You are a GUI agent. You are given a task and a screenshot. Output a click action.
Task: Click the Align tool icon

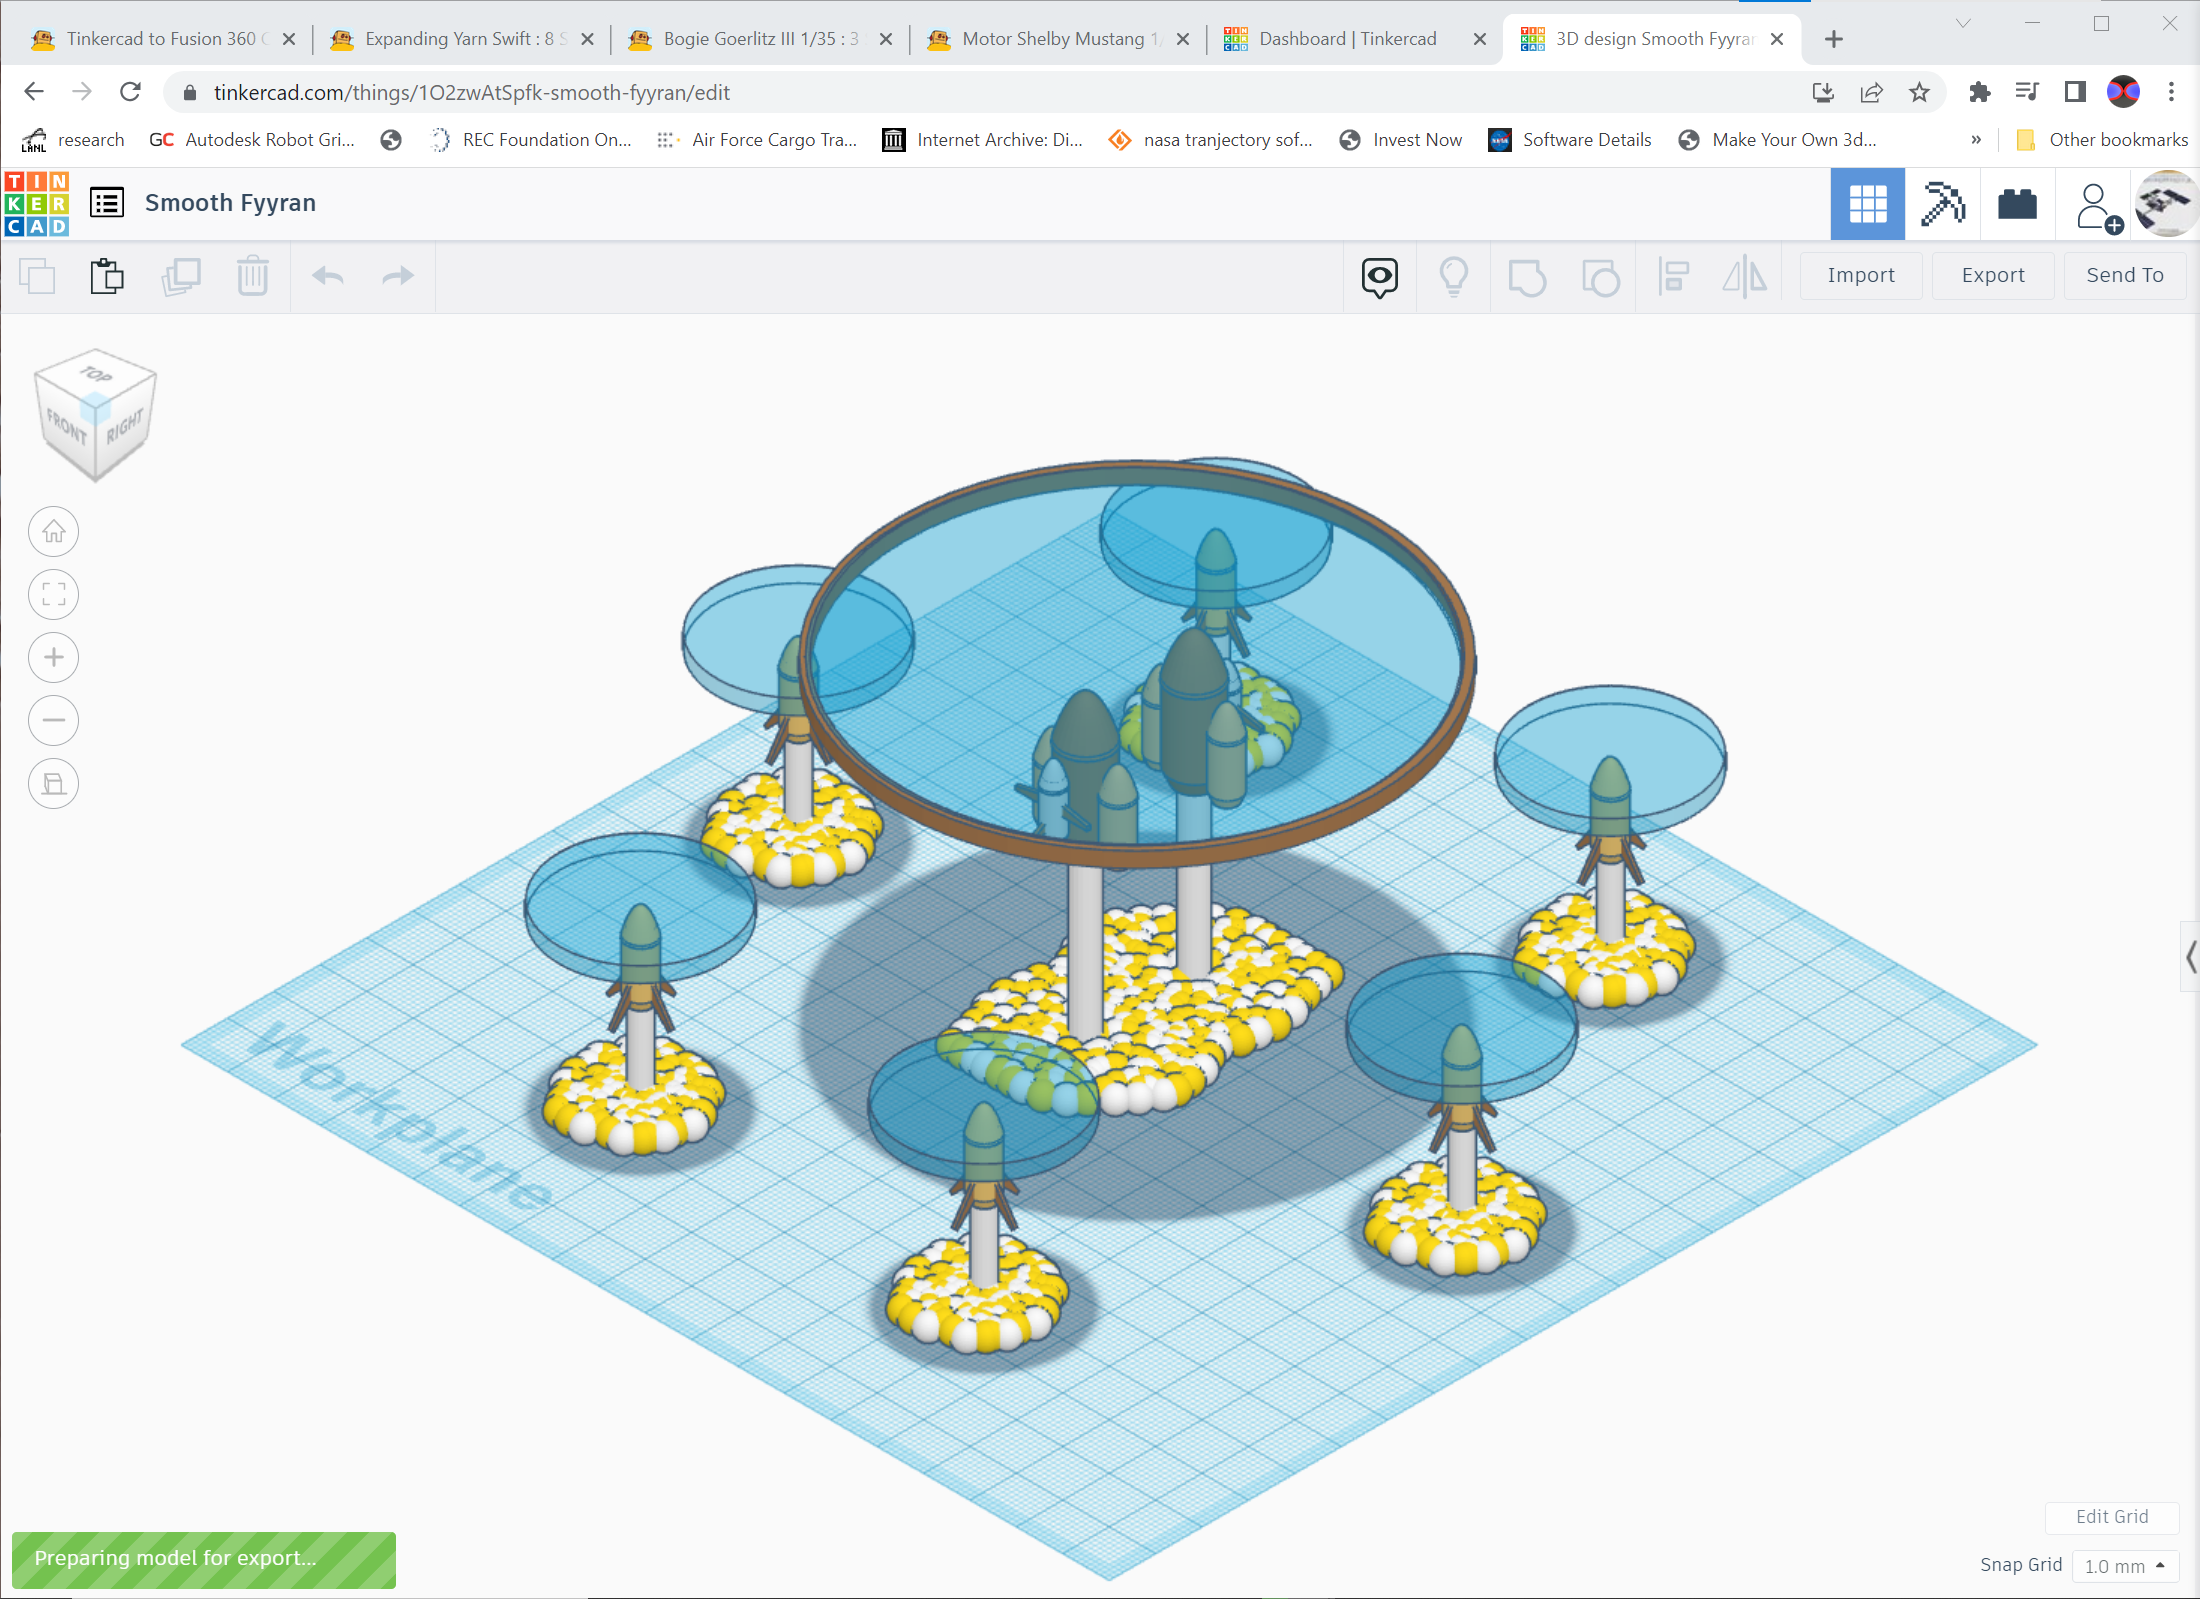click(x=1673, y=277)
